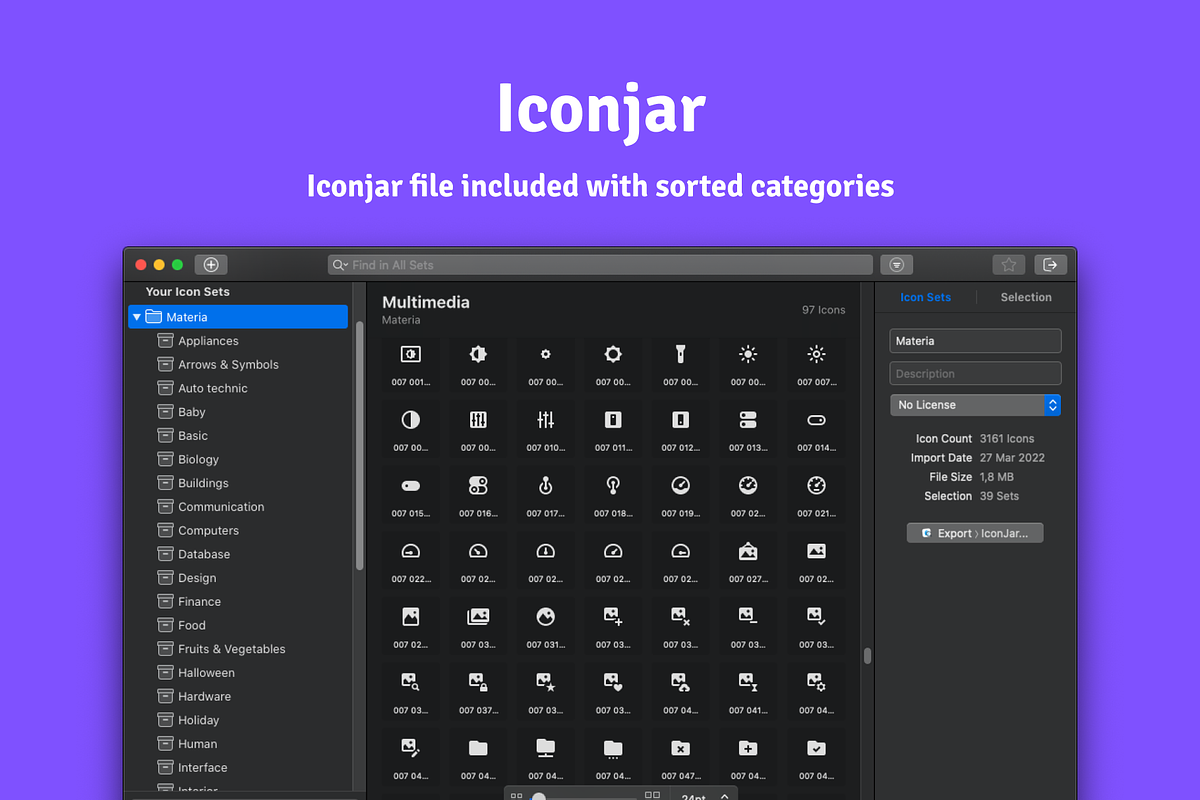The height and width of the screenshot is (800, 1200).
Task: Click the Find in All Sets search field
Action: (600, 265)
